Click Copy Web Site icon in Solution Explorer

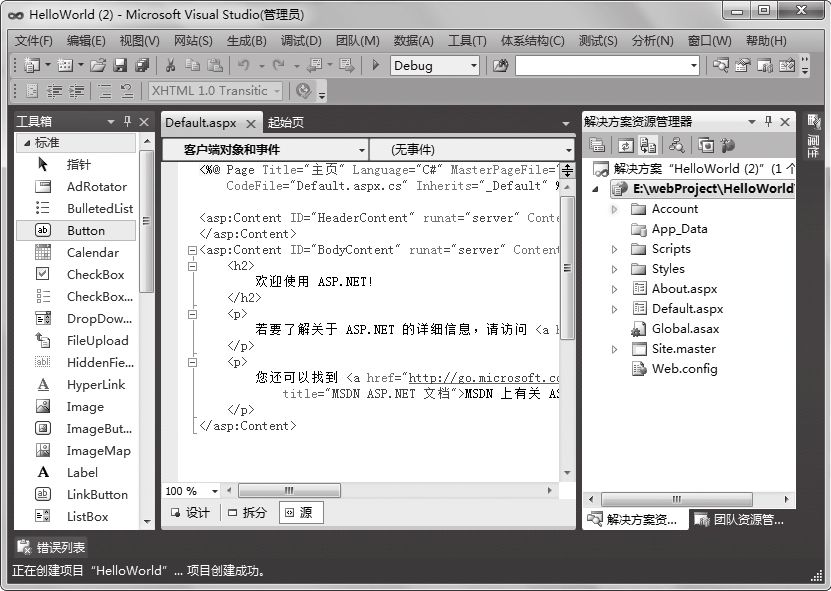tap(706, 145)
